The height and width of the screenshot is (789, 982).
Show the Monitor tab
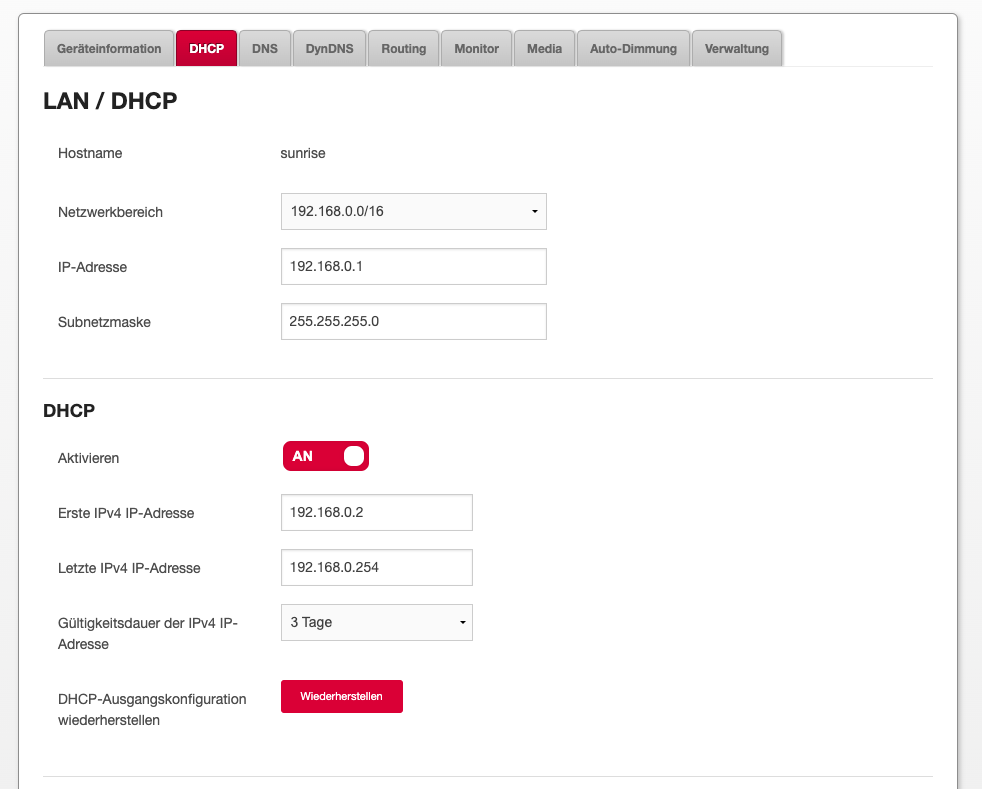476,49
